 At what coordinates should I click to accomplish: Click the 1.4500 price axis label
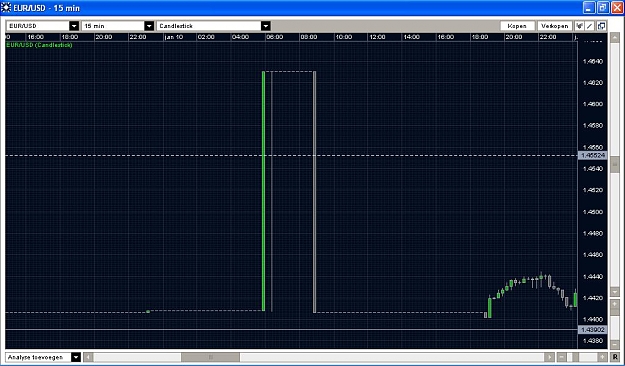tap(593, 212)
